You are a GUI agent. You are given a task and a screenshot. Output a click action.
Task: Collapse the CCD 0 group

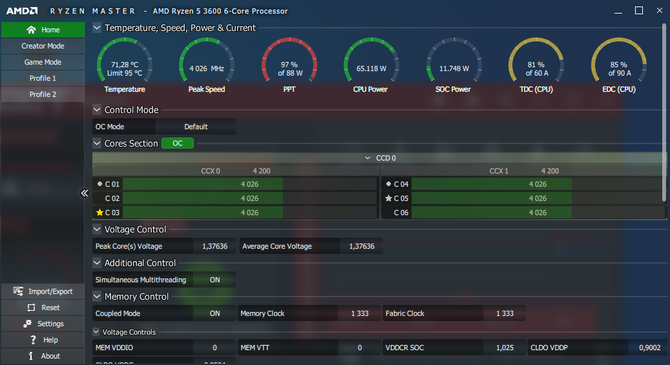[x=367, y=158]
